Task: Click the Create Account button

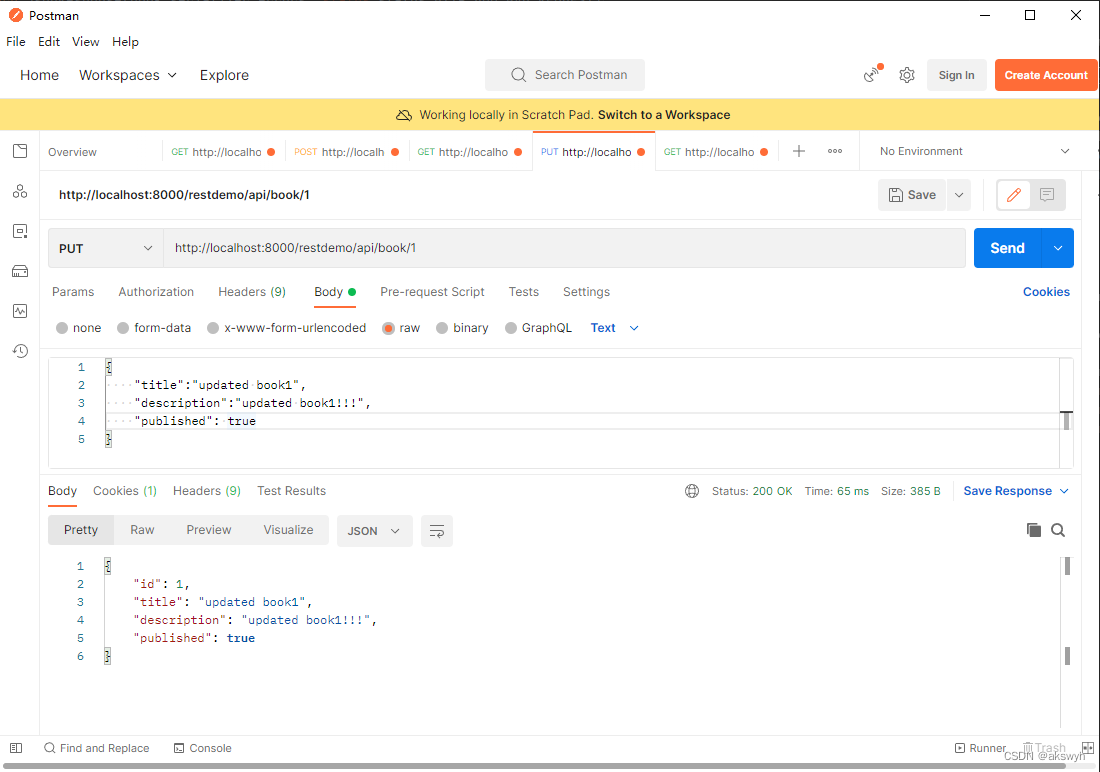Action: point(1045,75)
